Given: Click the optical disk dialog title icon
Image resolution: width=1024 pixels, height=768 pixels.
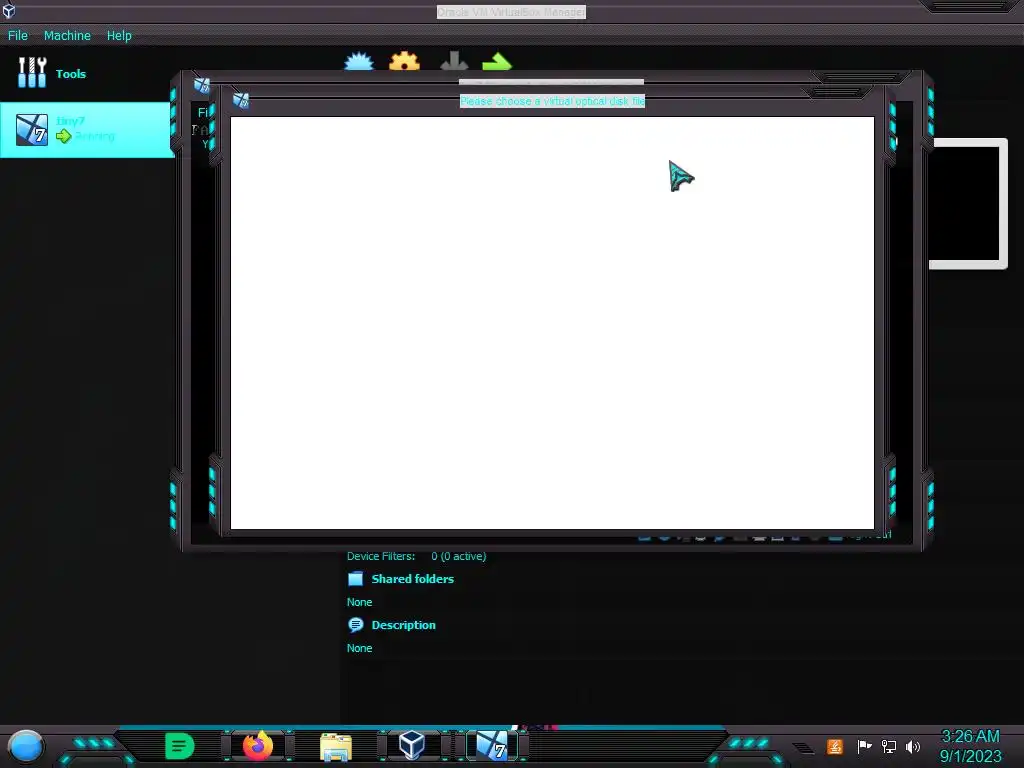Looking at the screenshot, I should click(241, 100).
